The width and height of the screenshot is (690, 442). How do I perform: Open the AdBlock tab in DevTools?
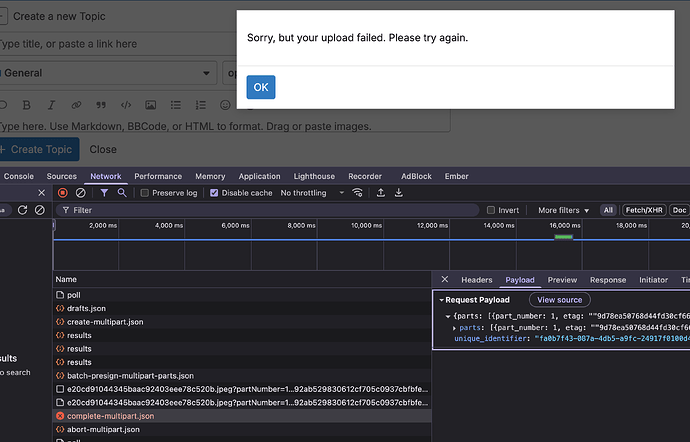[x=416, y=176]
